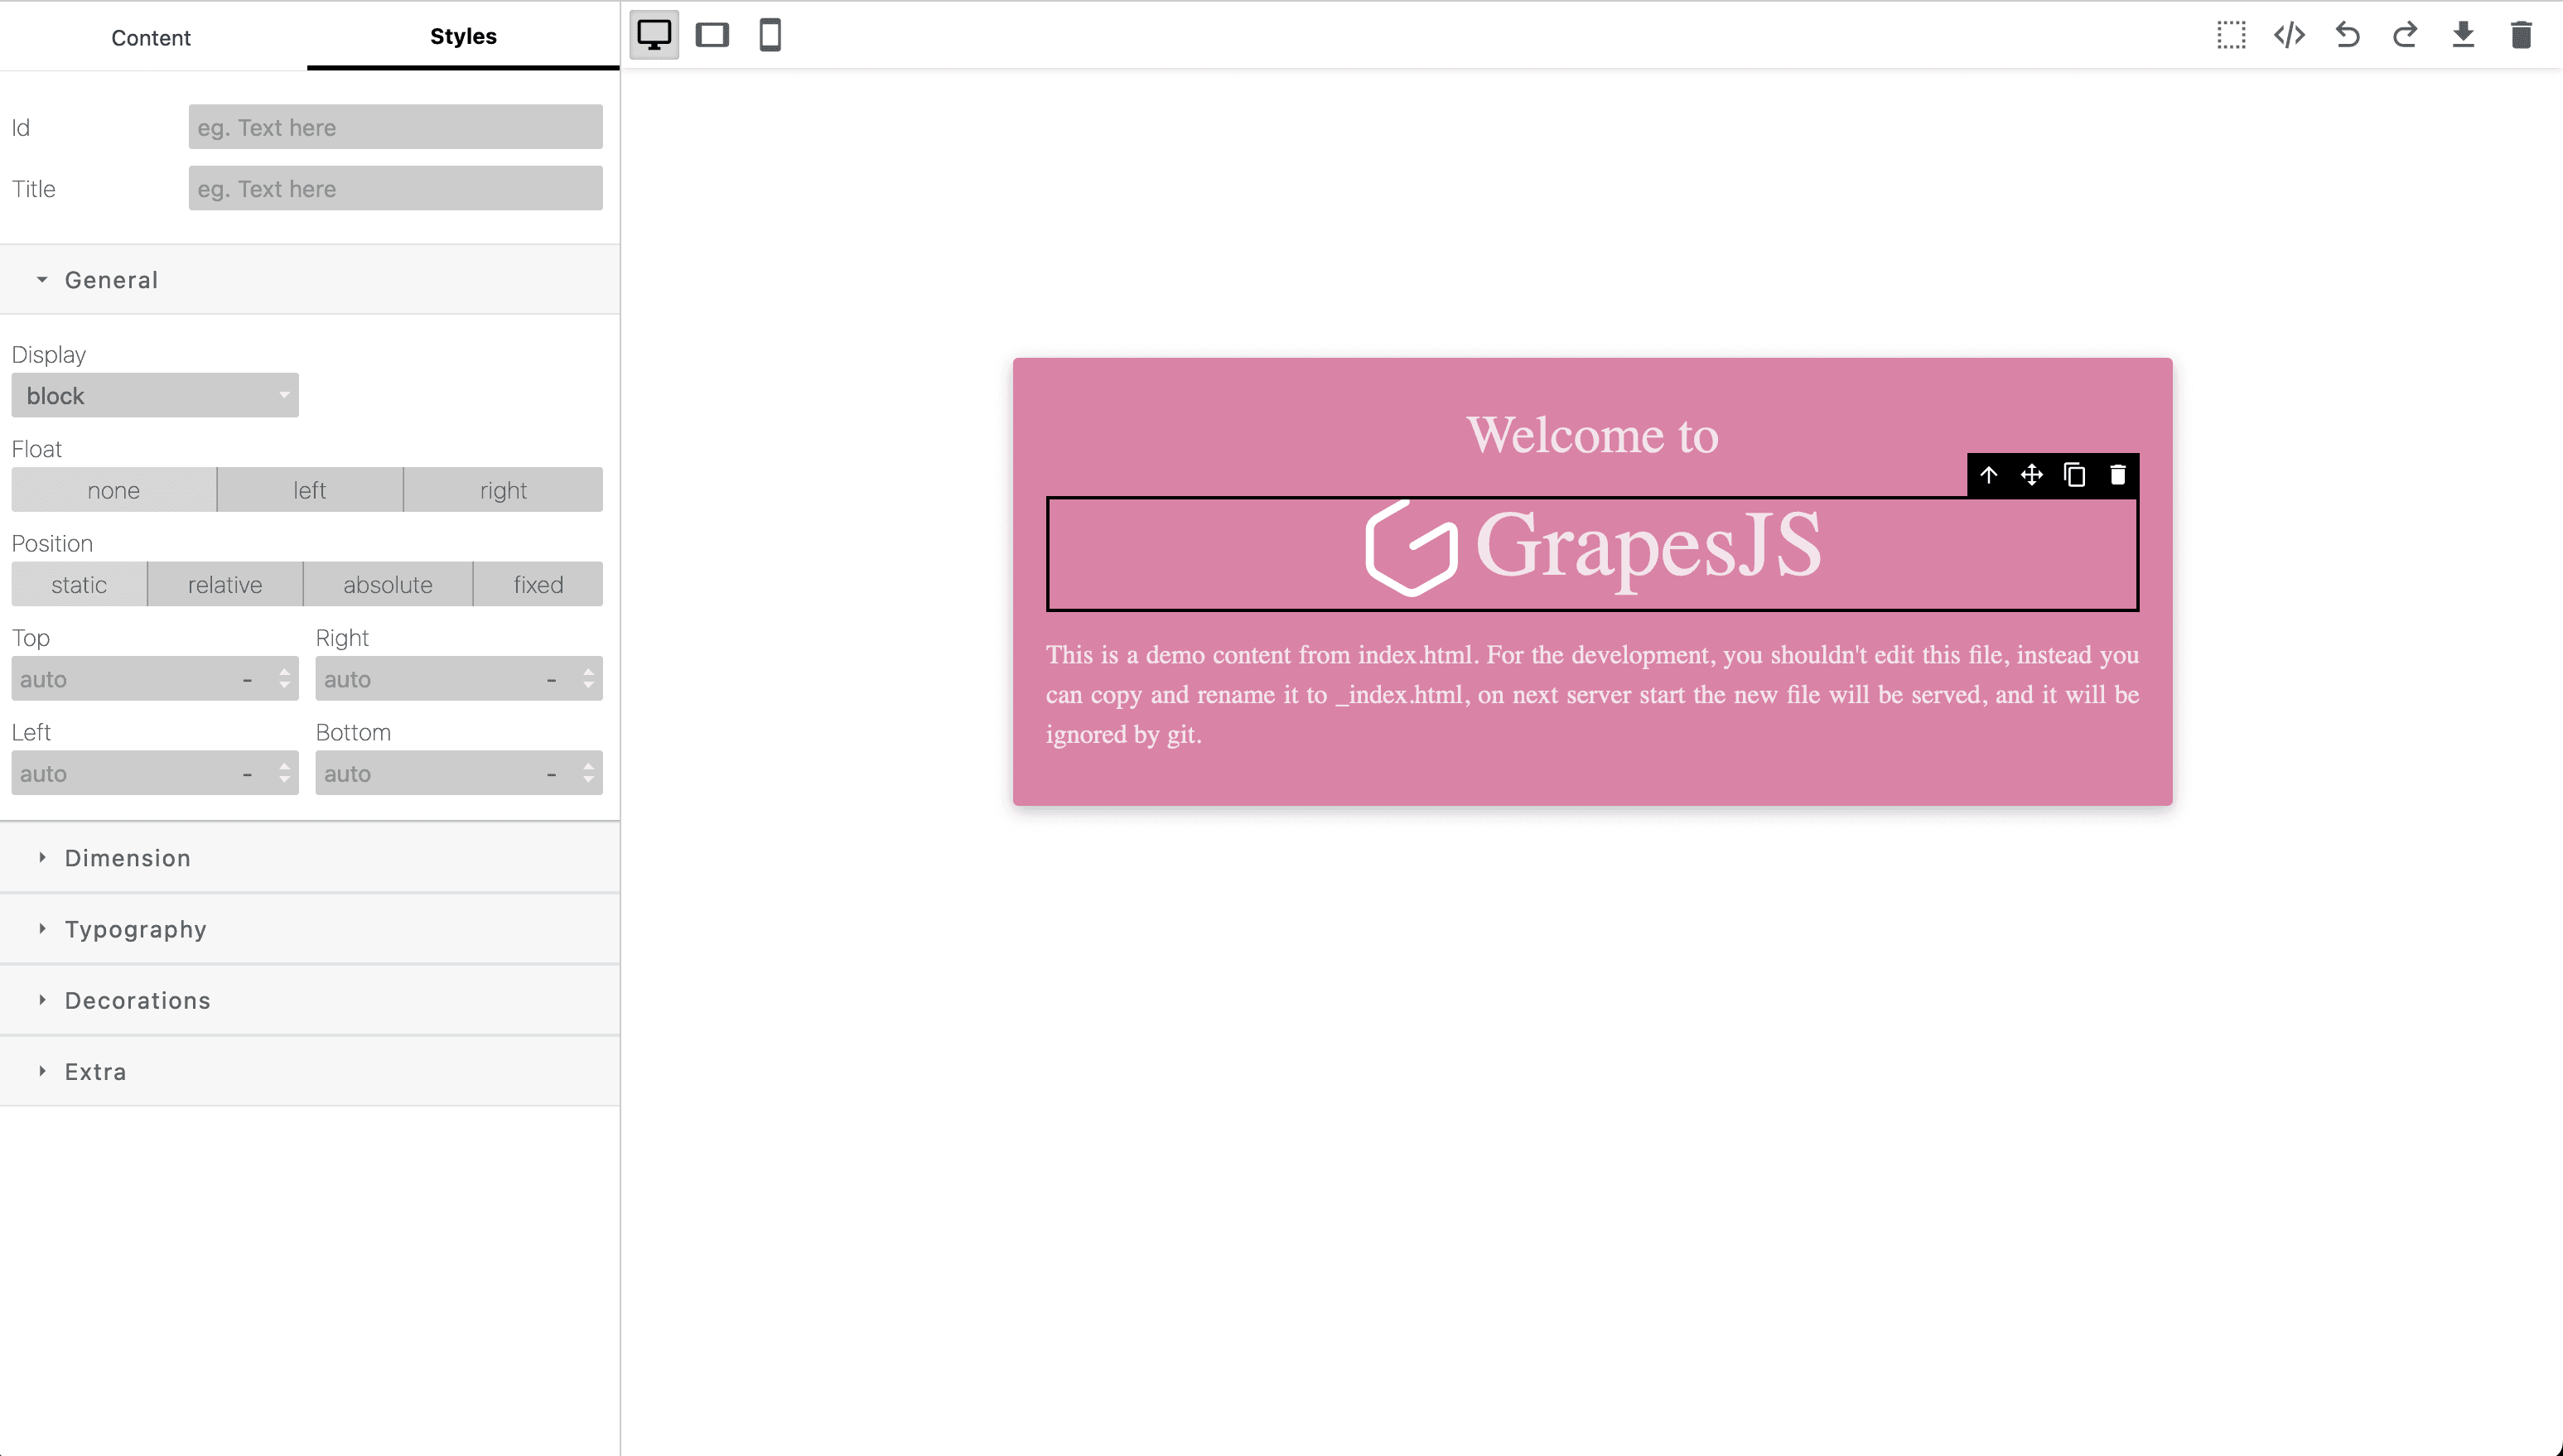The image size is (2563, 1456).
Task: Click the Id input field
Action: click(x=394, y=127)
